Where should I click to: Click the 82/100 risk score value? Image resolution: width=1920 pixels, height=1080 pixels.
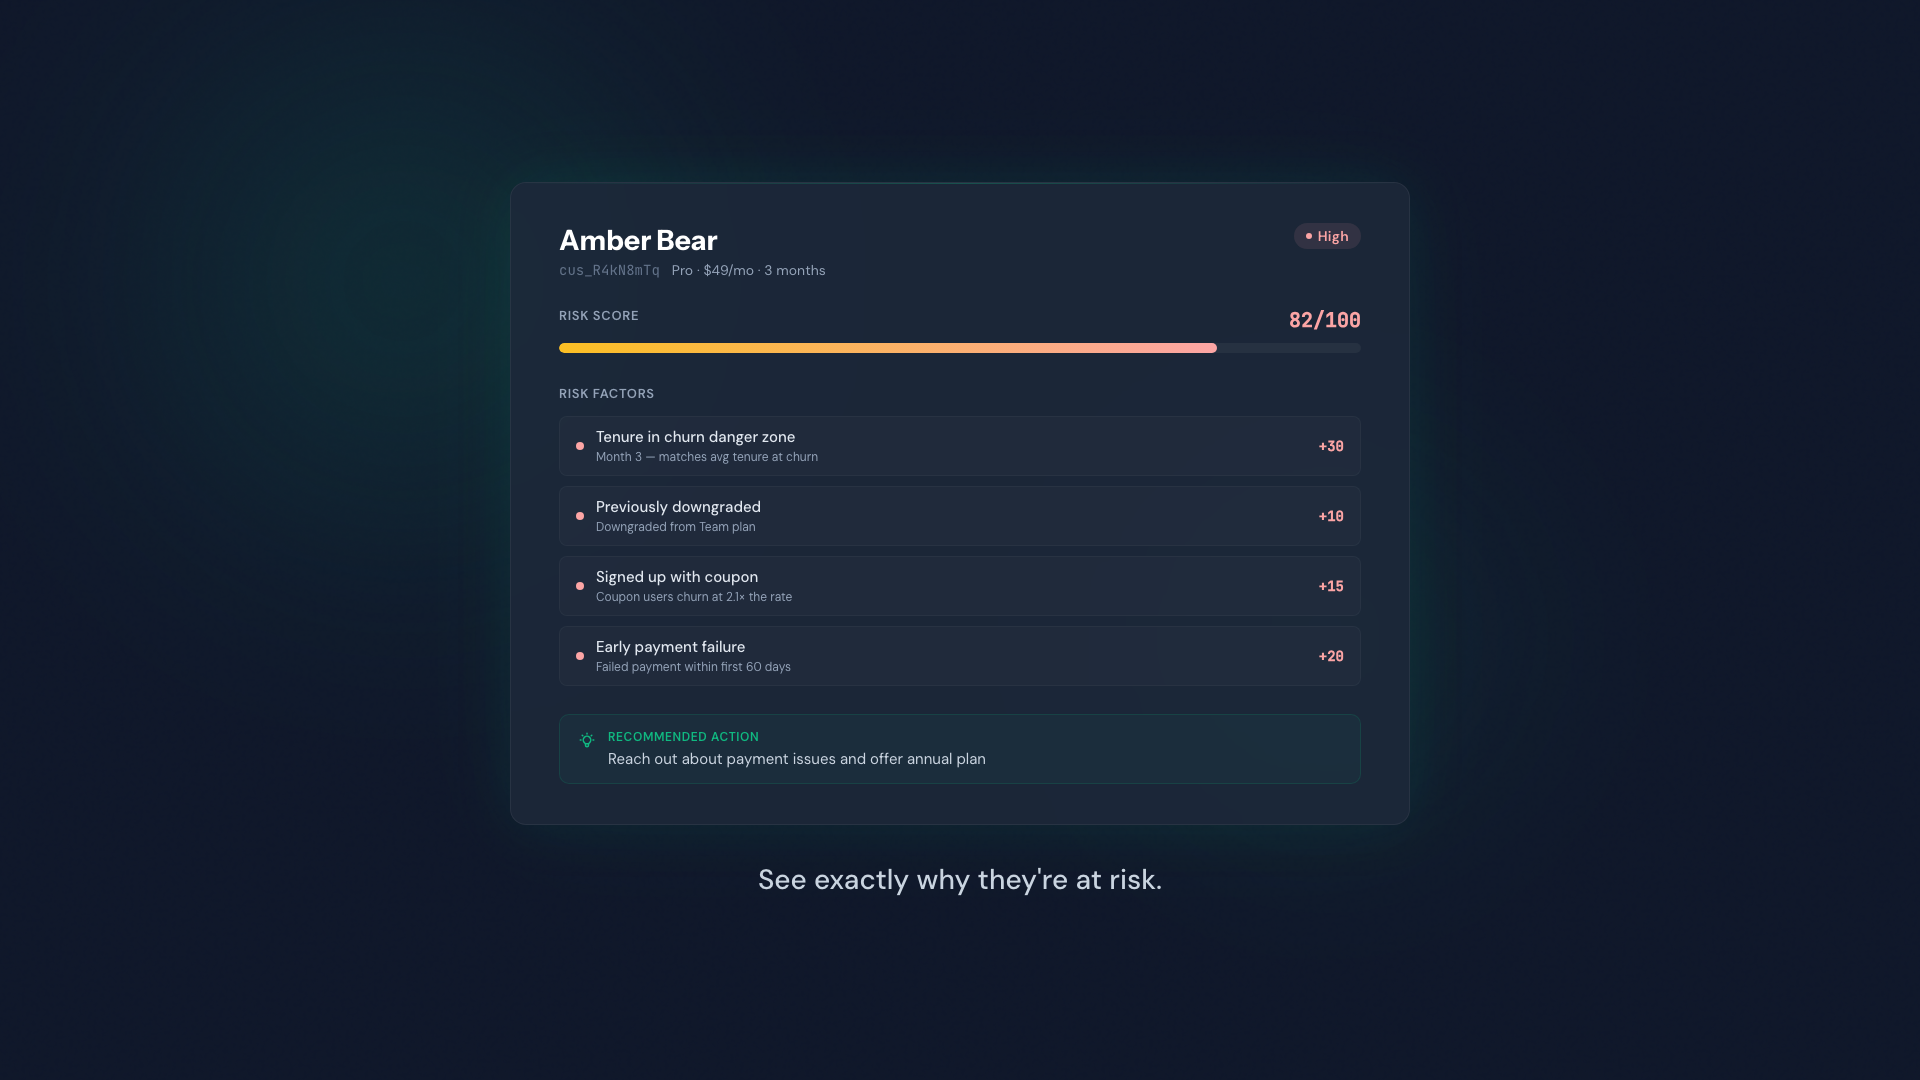(x=1324, y=320)
